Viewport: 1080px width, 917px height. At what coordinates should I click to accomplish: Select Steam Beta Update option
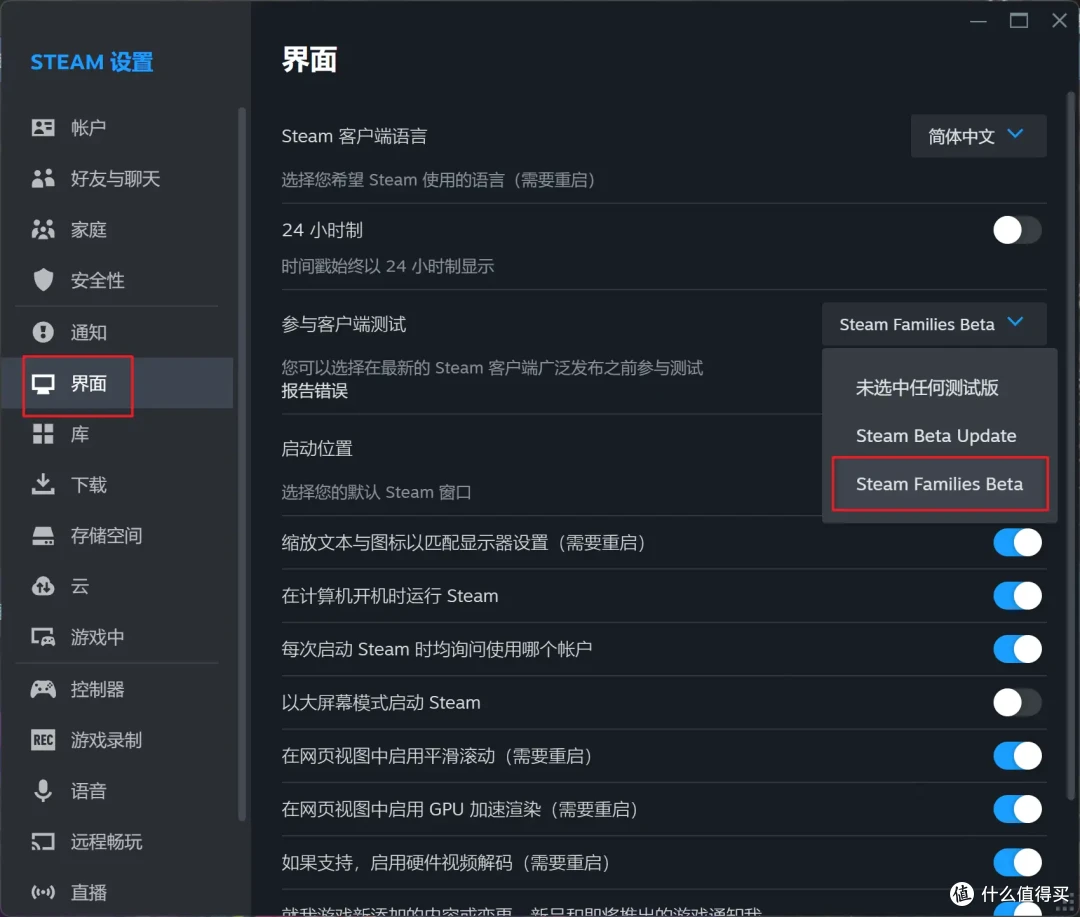tap(939, 435)
